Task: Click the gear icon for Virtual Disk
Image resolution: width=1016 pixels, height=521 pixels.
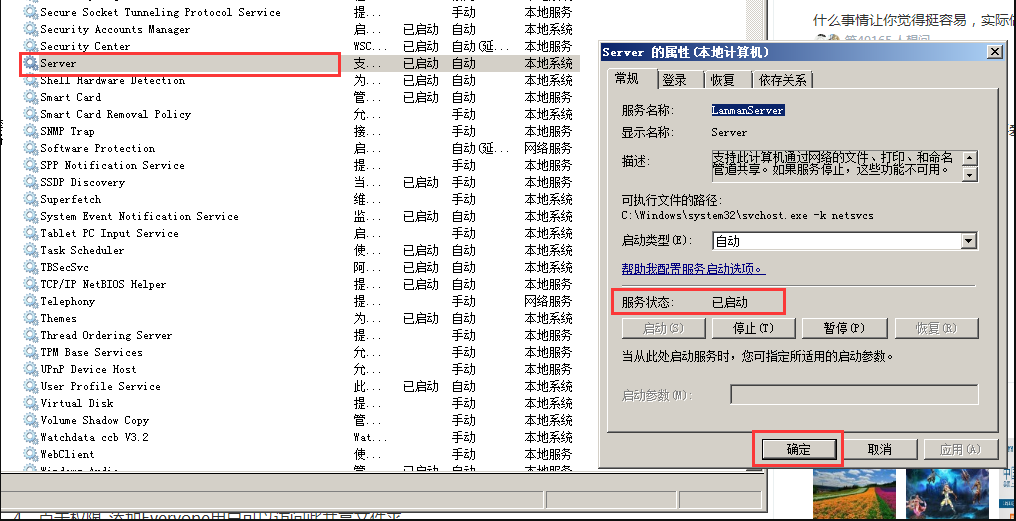Action: (30, 404)
